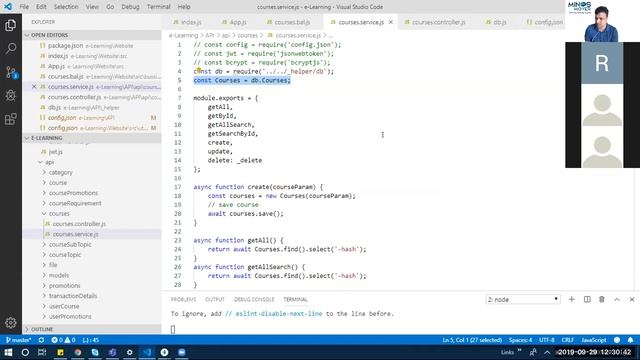Click errors and warnings count in status bar
Screen dimensions: 640x360
pyautogui.click(x=63, y=340)
